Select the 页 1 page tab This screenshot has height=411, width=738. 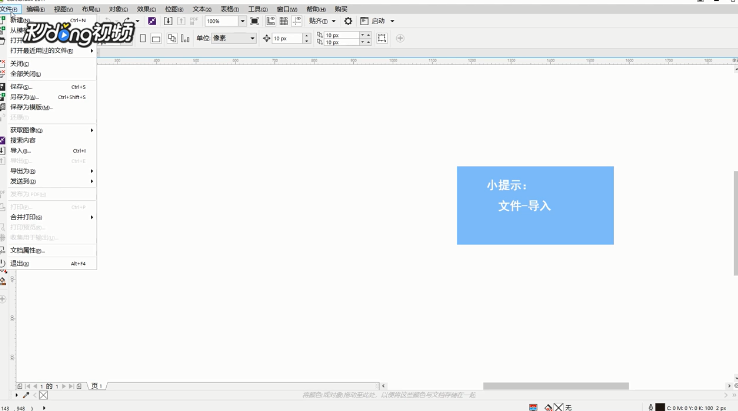coord(97,386)
